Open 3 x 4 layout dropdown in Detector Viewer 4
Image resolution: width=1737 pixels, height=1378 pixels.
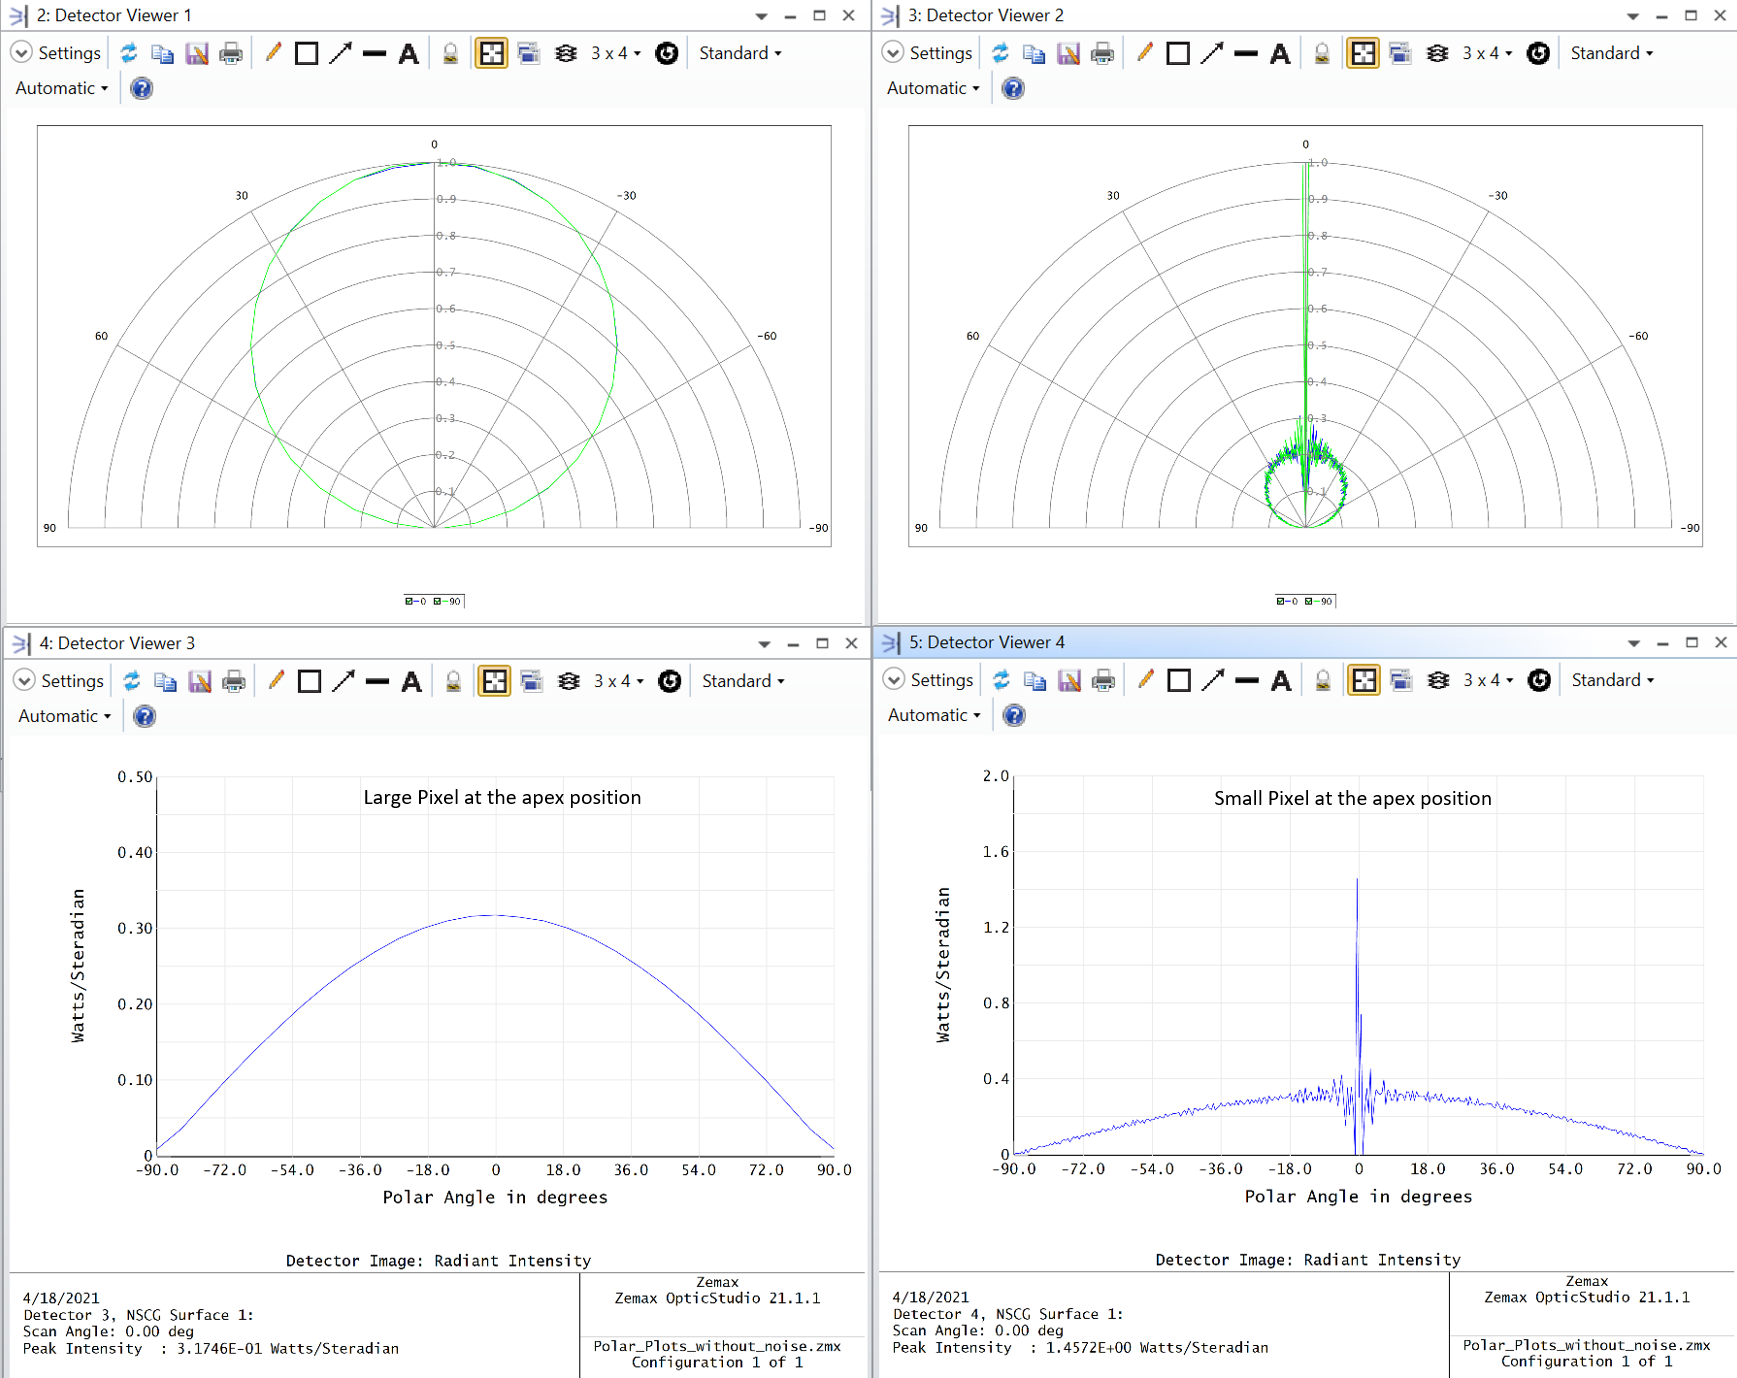pyautogui.click(x=1488, y=680)
